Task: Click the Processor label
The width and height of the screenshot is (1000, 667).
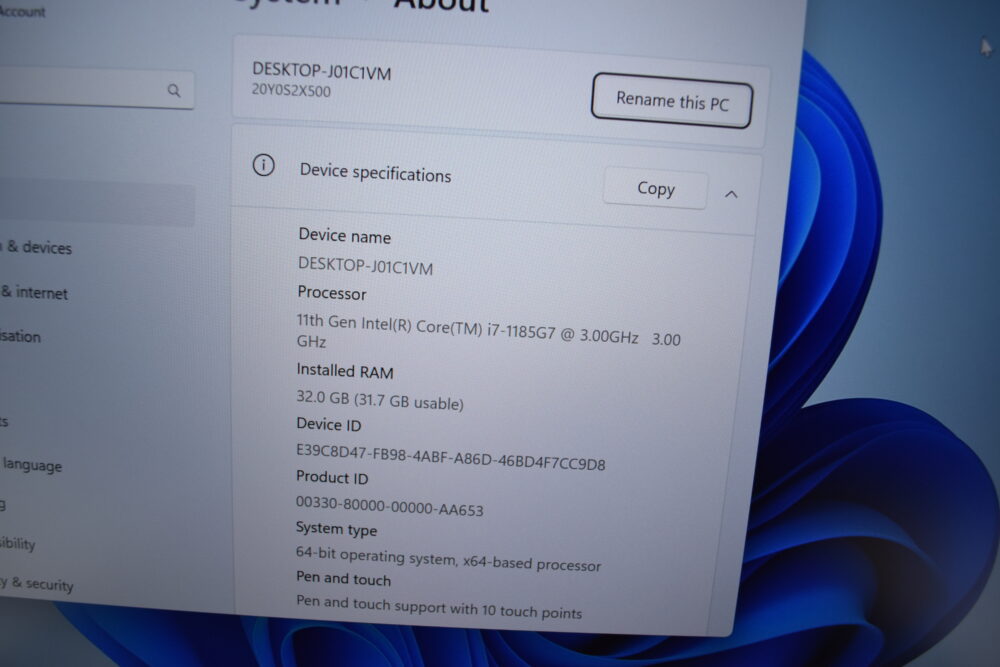Action: (332, 293)
